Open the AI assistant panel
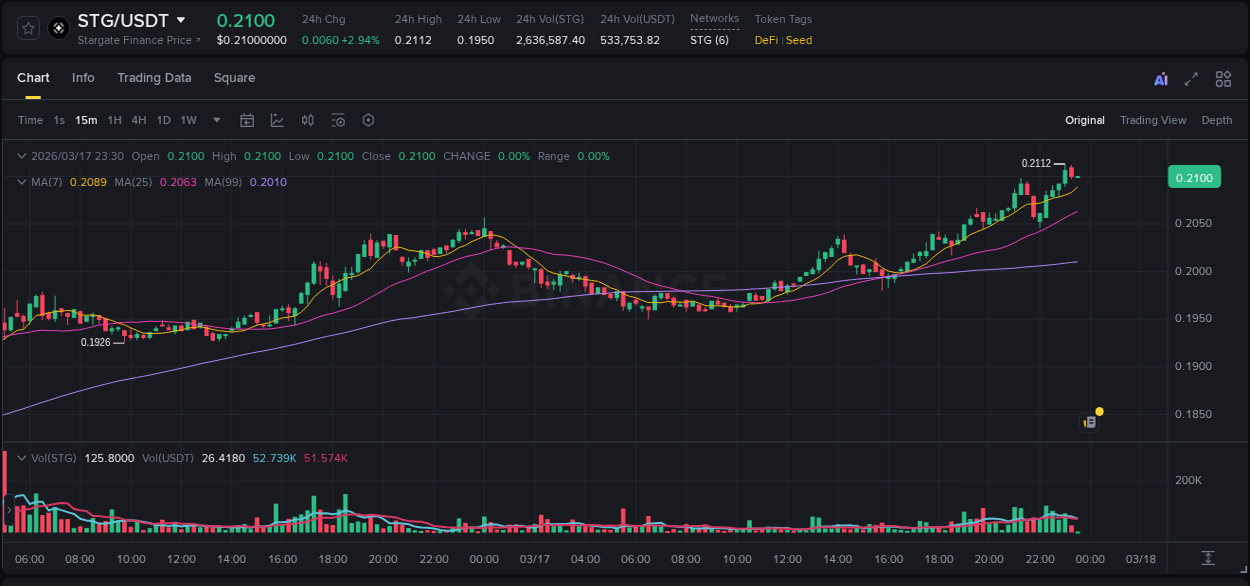This screenshot has width=1250, height=586. click(1159, 78)
